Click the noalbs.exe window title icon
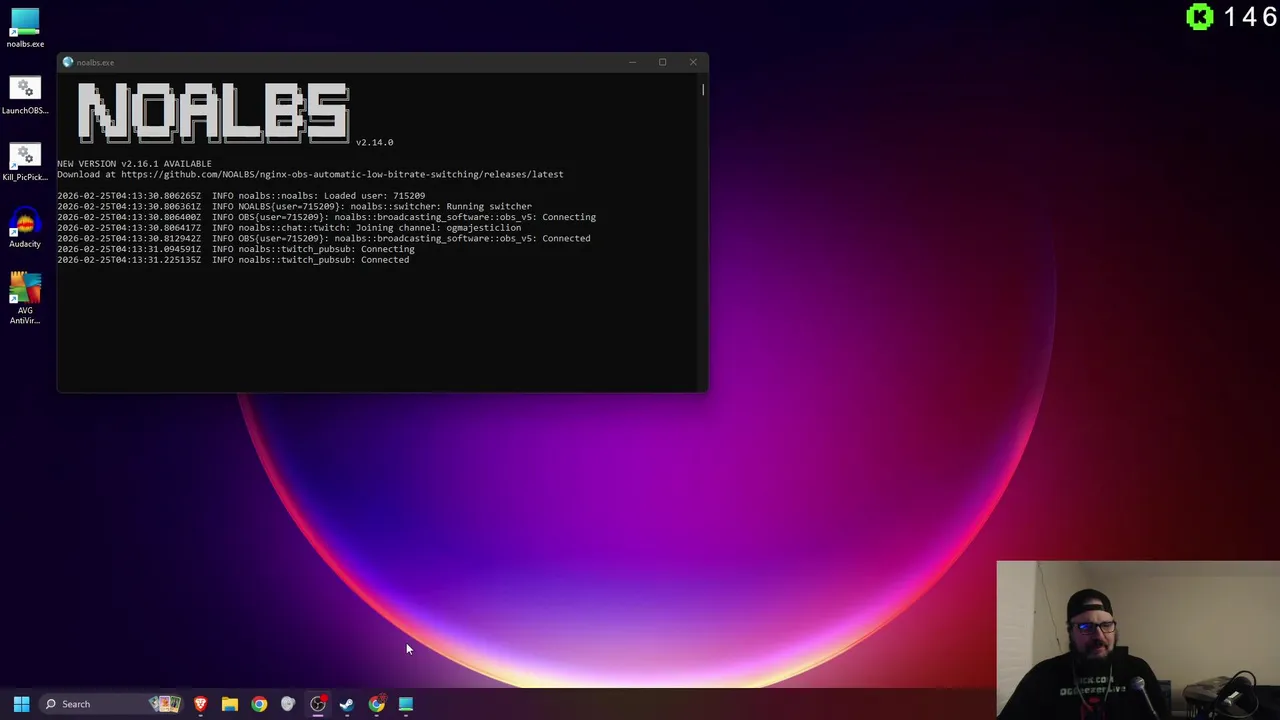The image size is (1280, 720). [x=67, y=62]
